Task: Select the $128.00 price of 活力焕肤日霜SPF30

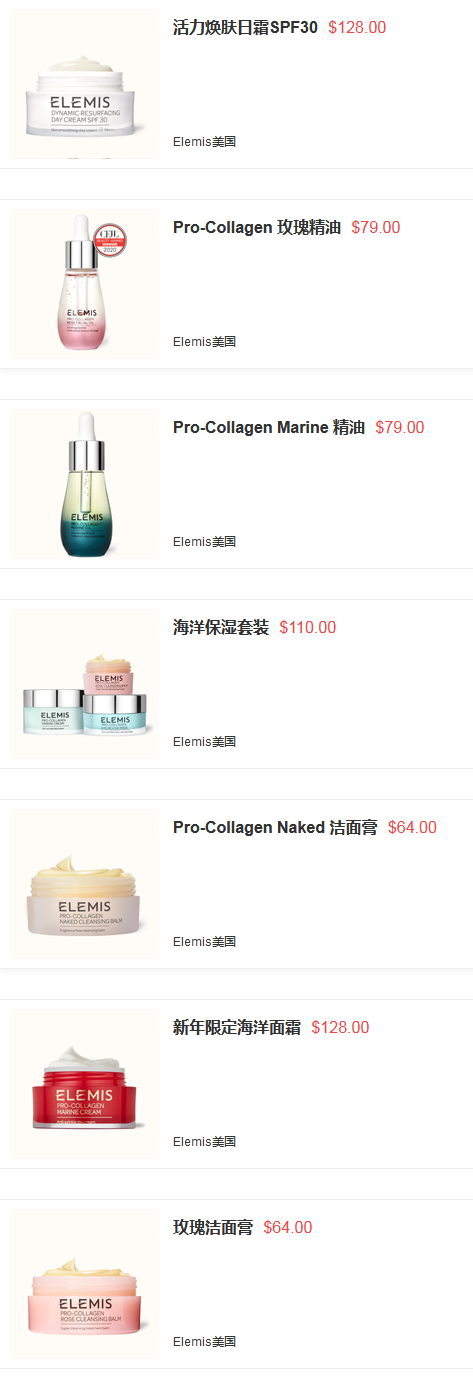Action: click(357, 28)
